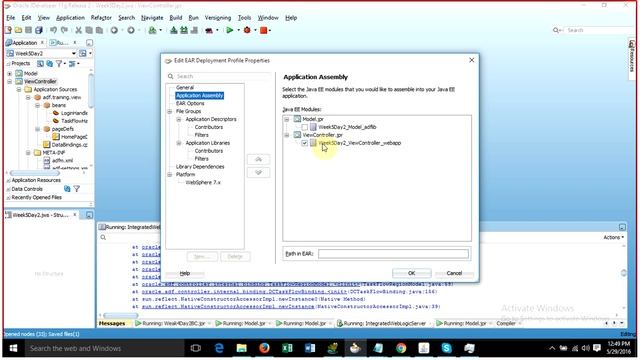Image resolution: width=640 pixels, height=360 pixels.
Task: Select WebSphere 7.x tree item
Action: point(203,182)
